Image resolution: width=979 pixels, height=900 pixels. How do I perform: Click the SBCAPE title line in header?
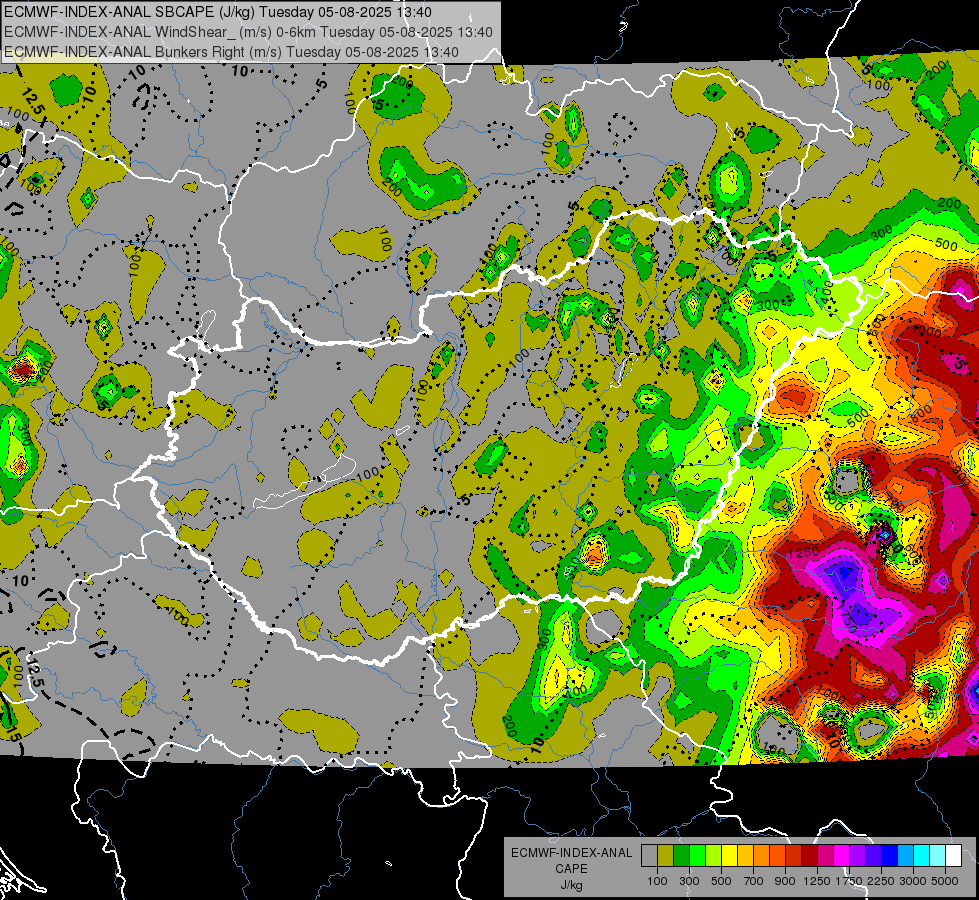click(x=218, y=12)
